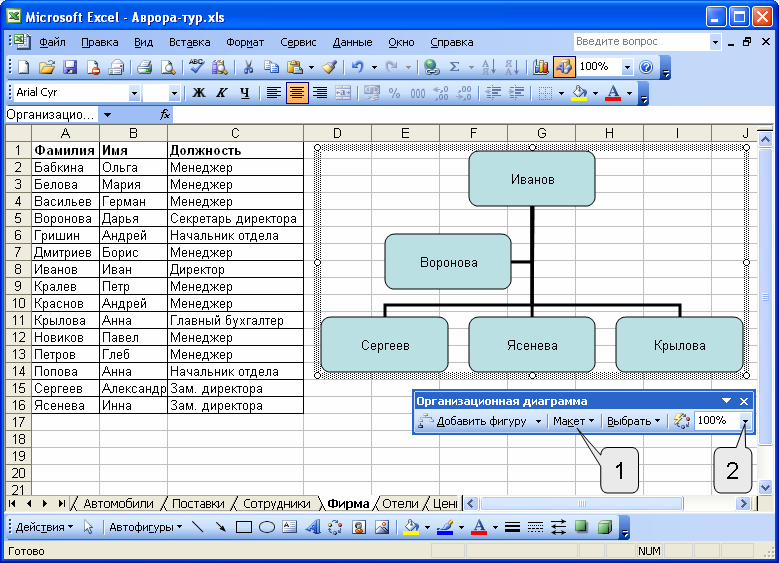Viewport: 779px width, 563px height.
Task: Open the Вставка menu
Action: pos(189,42)
